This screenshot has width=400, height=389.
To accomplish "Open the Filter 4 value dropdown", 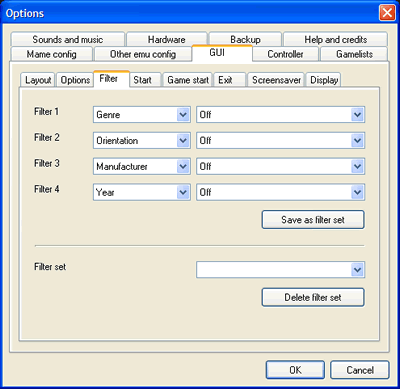I will coord(280,192).
